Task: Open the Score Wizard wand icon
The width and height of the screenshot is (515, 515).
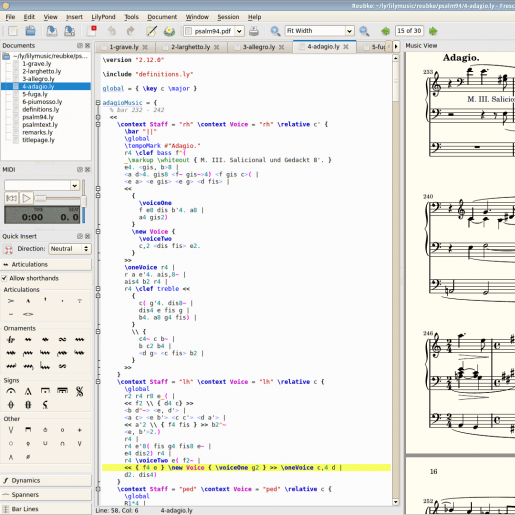Action: pyautogui.click(x=152, y=31)
